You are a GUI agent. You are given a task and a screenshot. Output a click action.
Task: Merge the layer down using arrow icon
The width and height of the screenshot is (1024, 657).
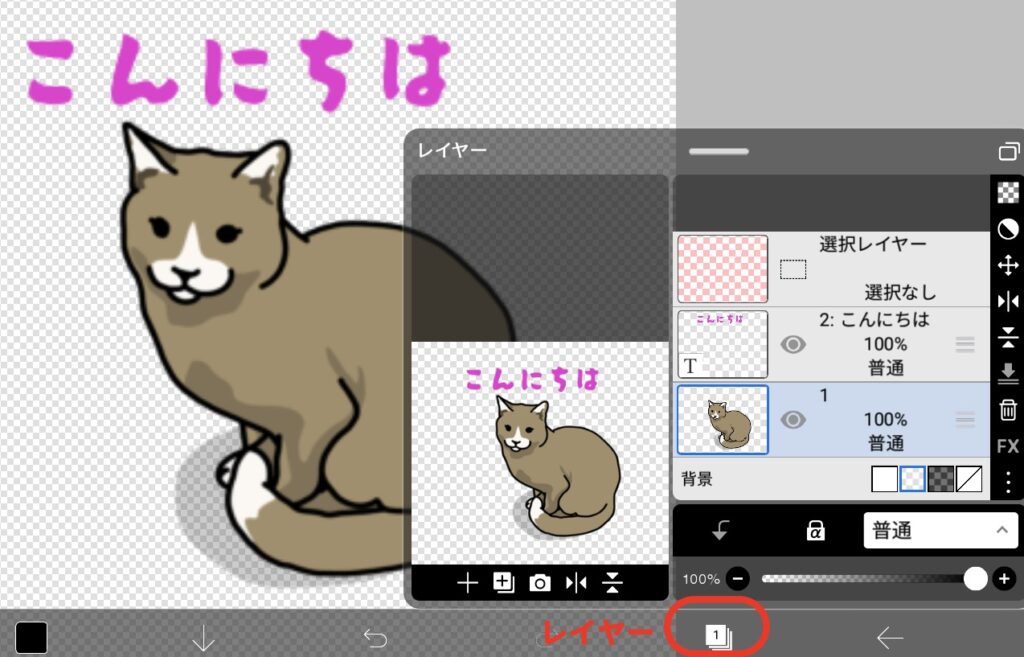[1008, 375]
